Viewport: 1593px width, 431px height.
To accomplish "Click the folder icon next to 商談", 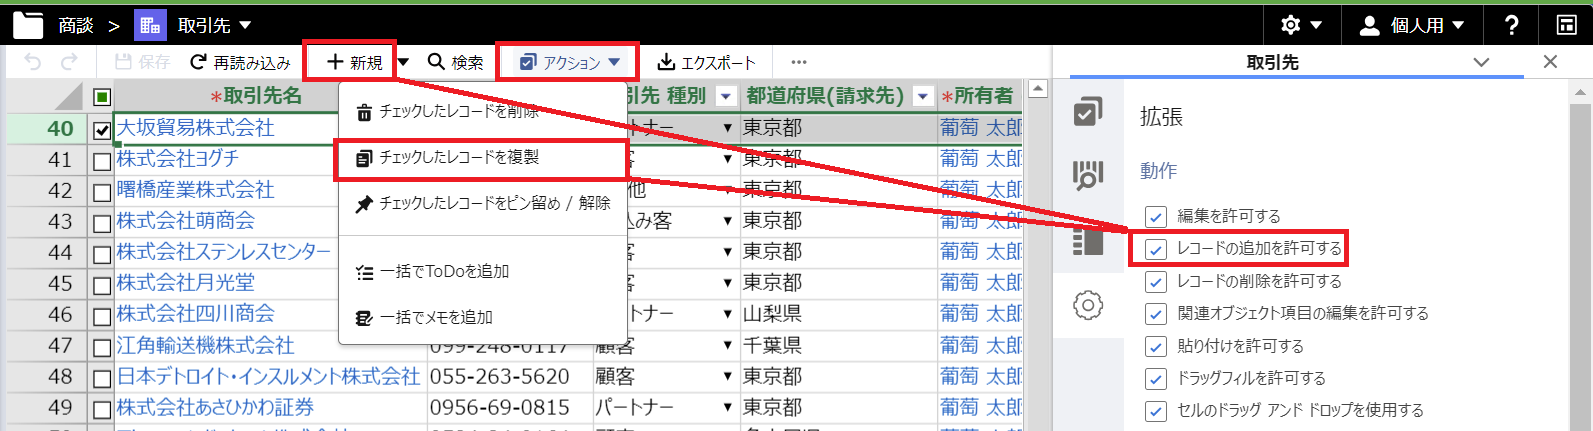I will pyautogui.click(x=28, y=25).
